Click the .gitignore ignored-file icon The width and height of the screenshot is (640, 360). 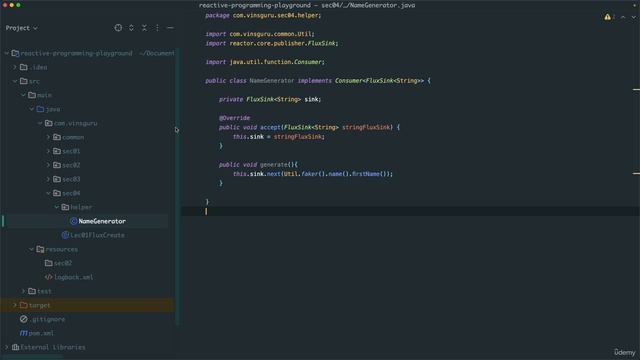(24, 319)
